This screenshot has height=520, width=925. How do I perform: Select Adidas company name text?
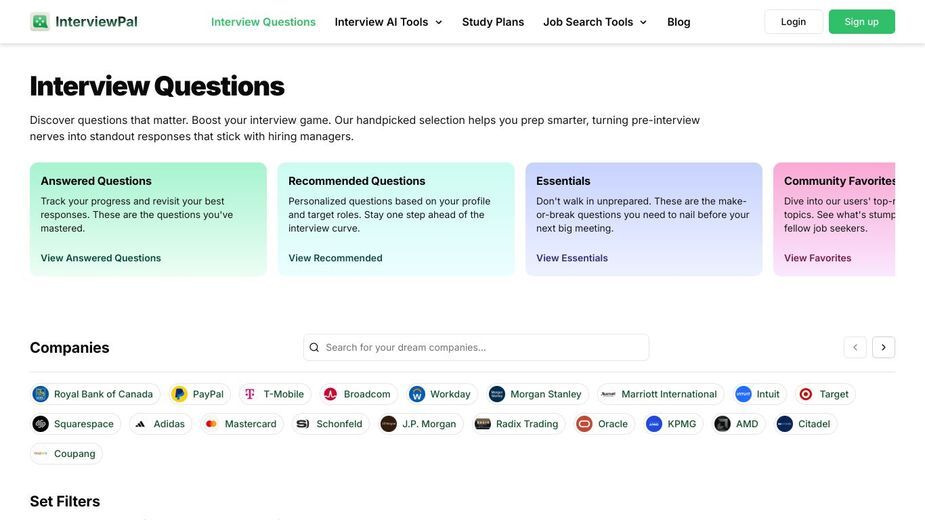(169, 424)
